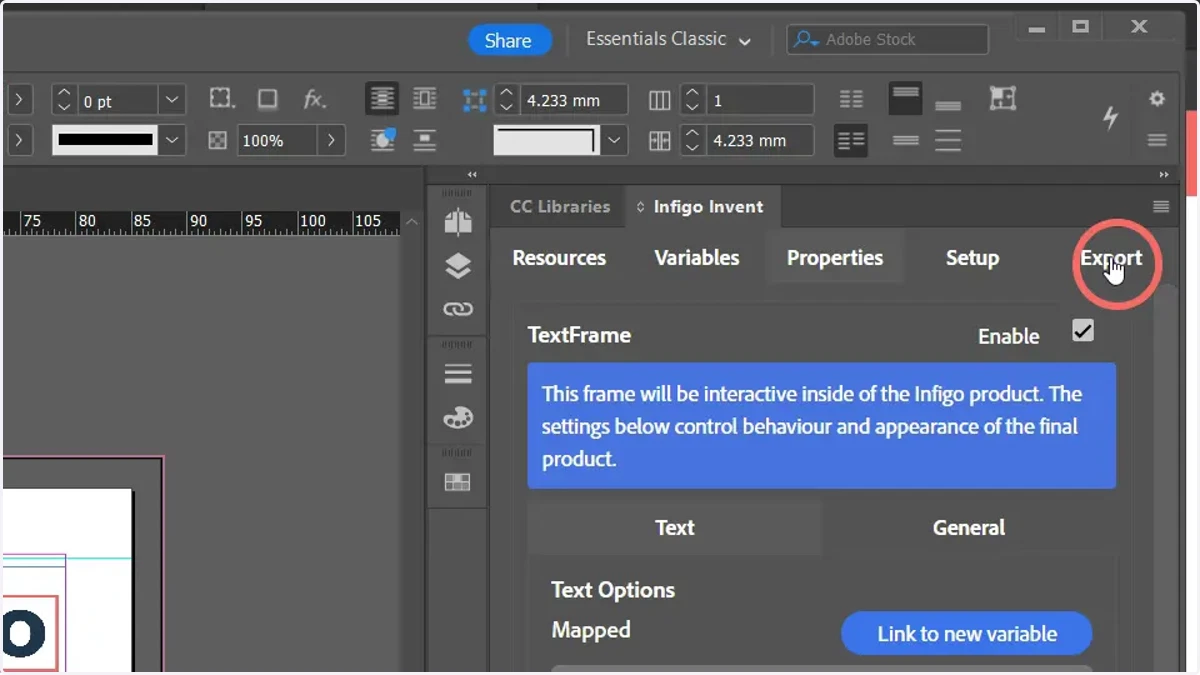1200x675 pixels.
Task: Open the stroke style dropdown
Action: pos(172,141)
